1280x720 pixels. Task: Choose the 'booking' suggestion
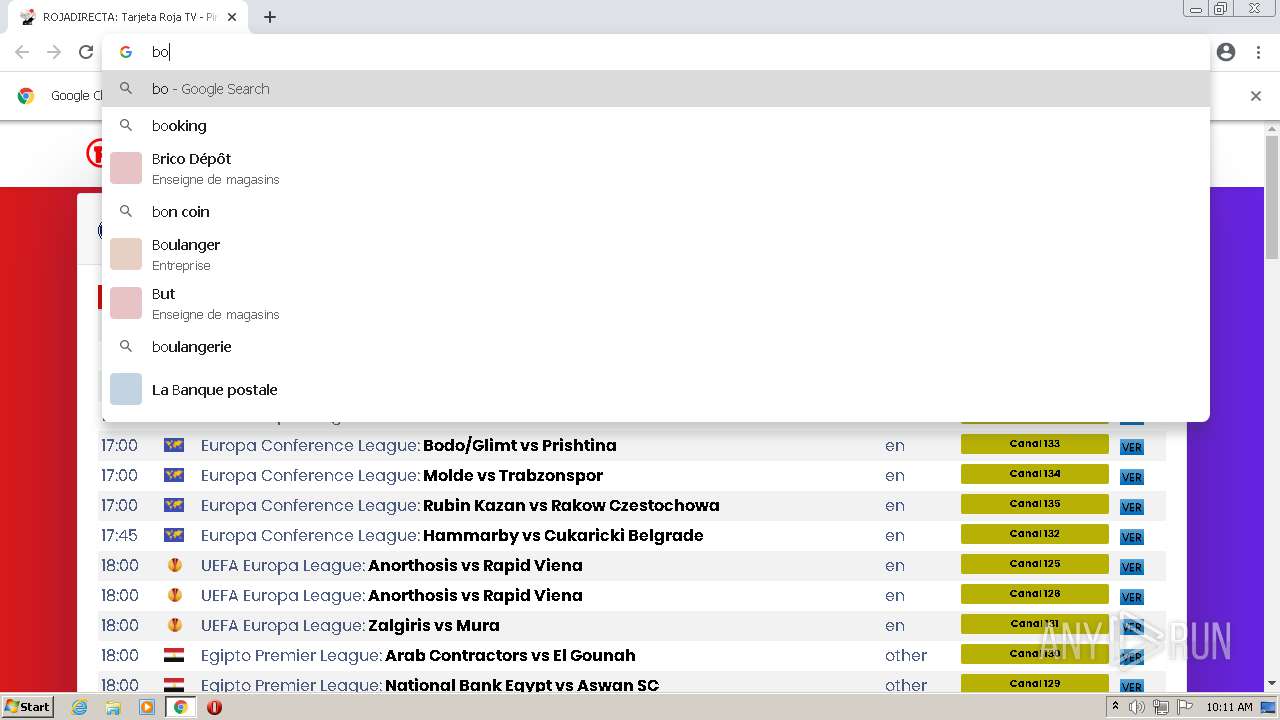point(656,126)
